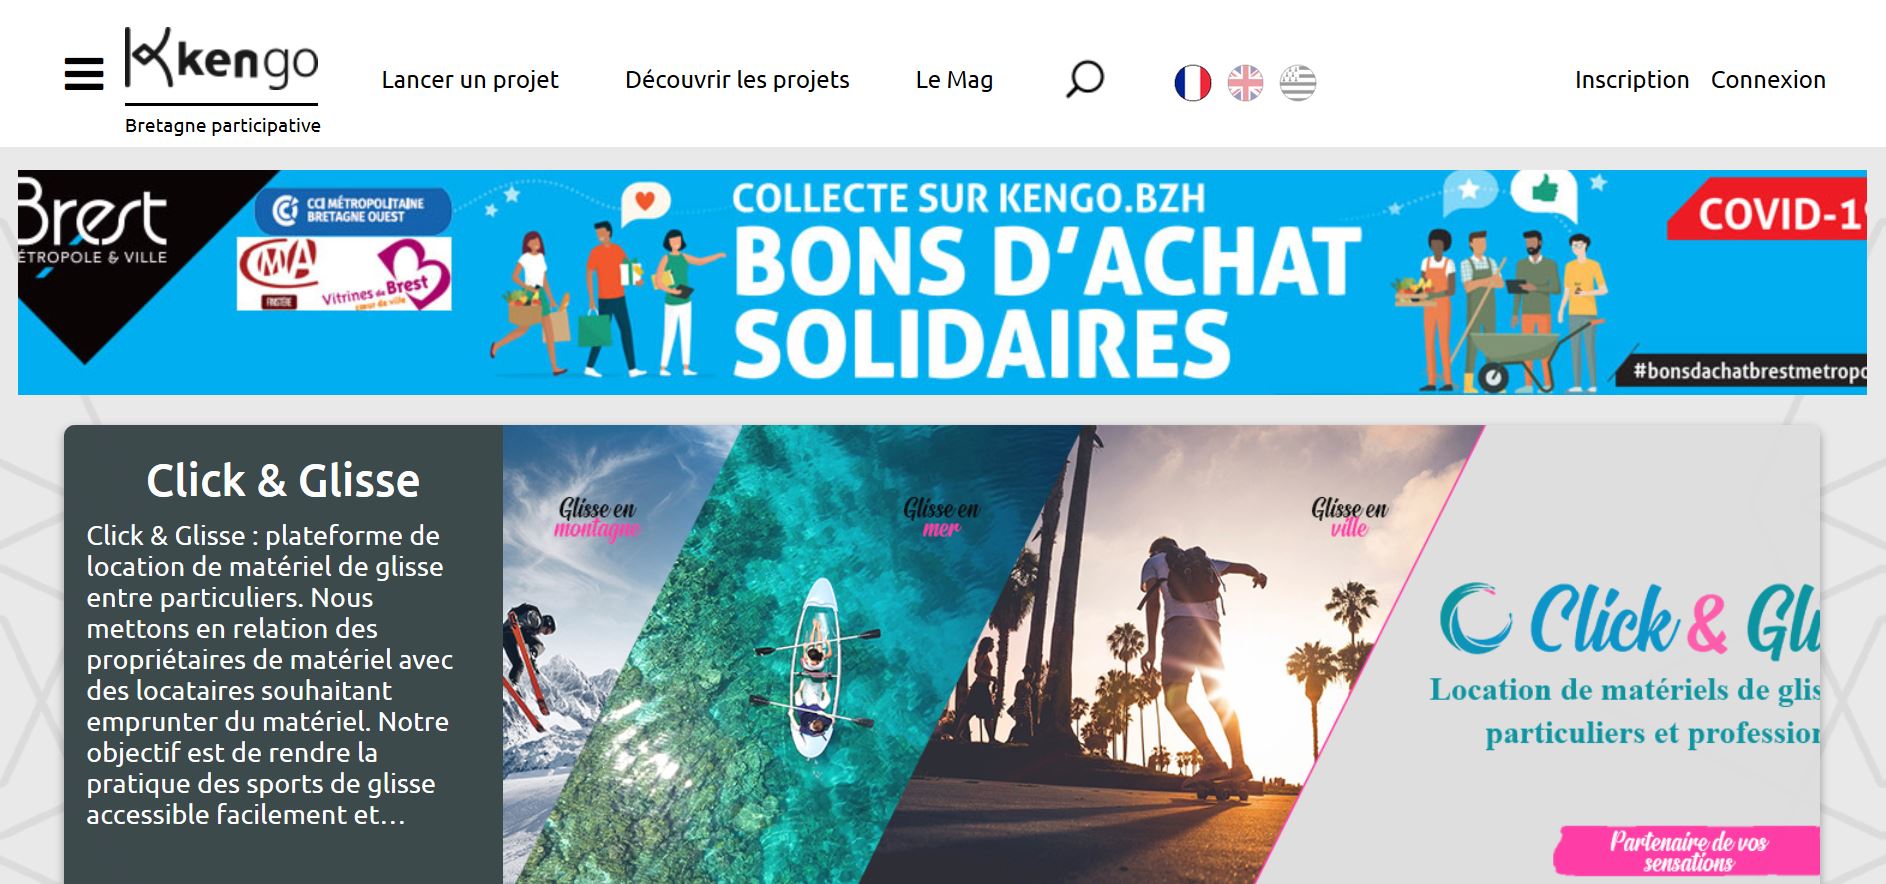Go to Découvrir les projets

pyautogui.click(x=737, y=80)
